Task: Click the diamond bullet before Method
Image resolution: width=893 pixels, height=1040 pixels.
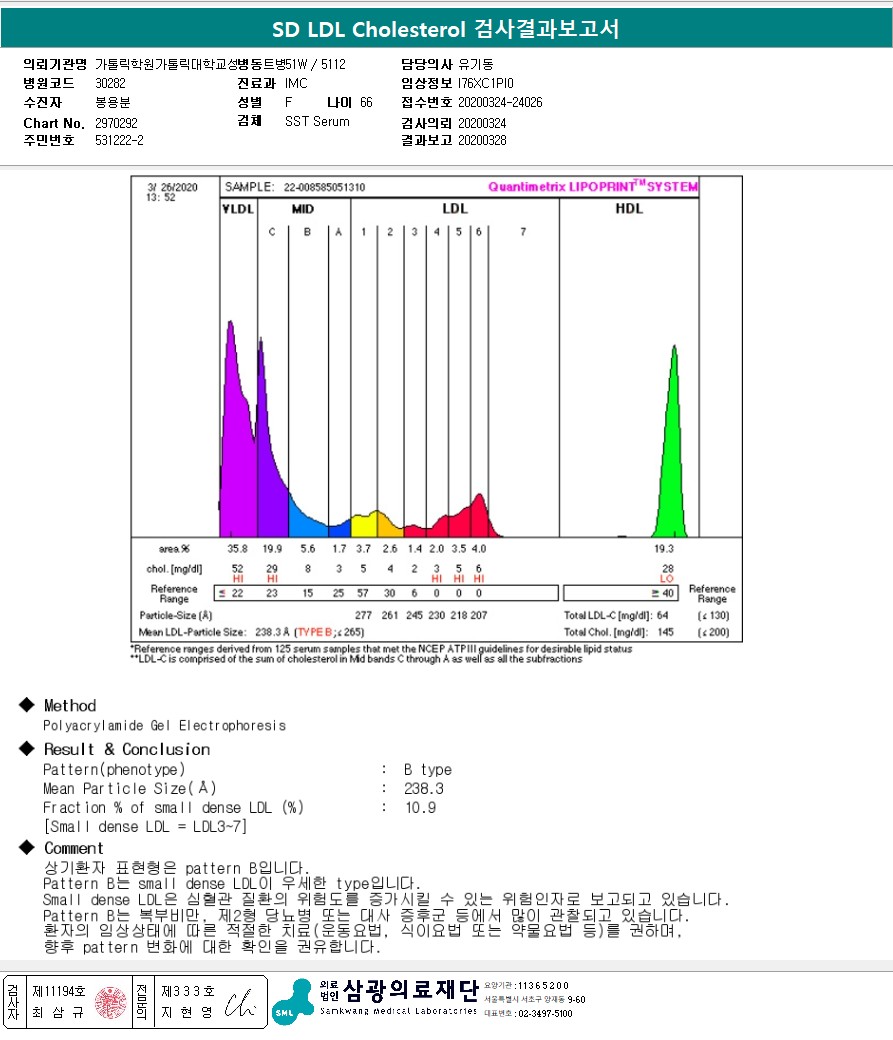Action: click(27, 704)
